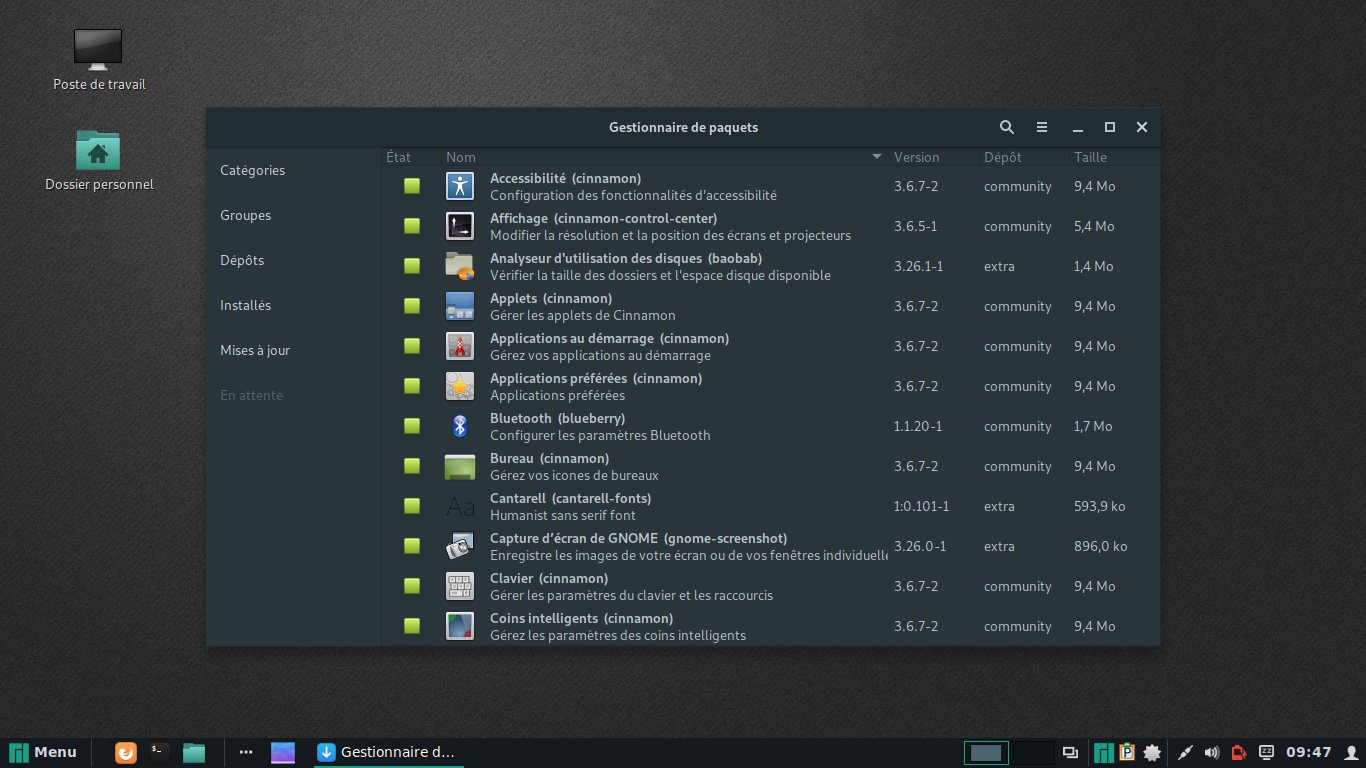Open file manager from the panel
Screen dimensions: 1366x768
click(194, 752)
